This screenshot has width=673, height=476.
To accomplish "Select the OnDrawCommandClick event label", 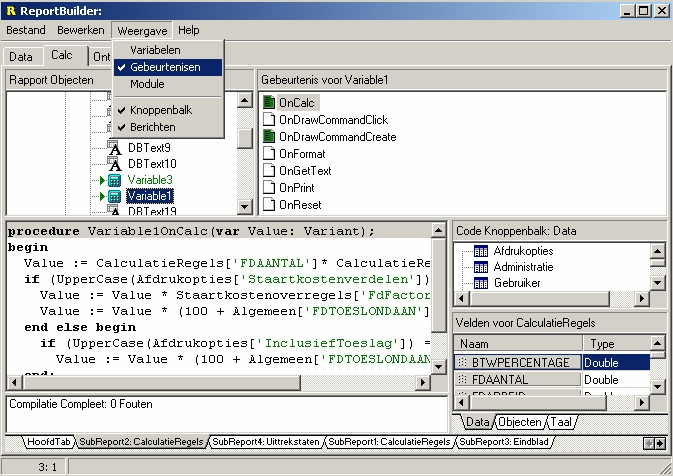I will click(x=333, y=120).
